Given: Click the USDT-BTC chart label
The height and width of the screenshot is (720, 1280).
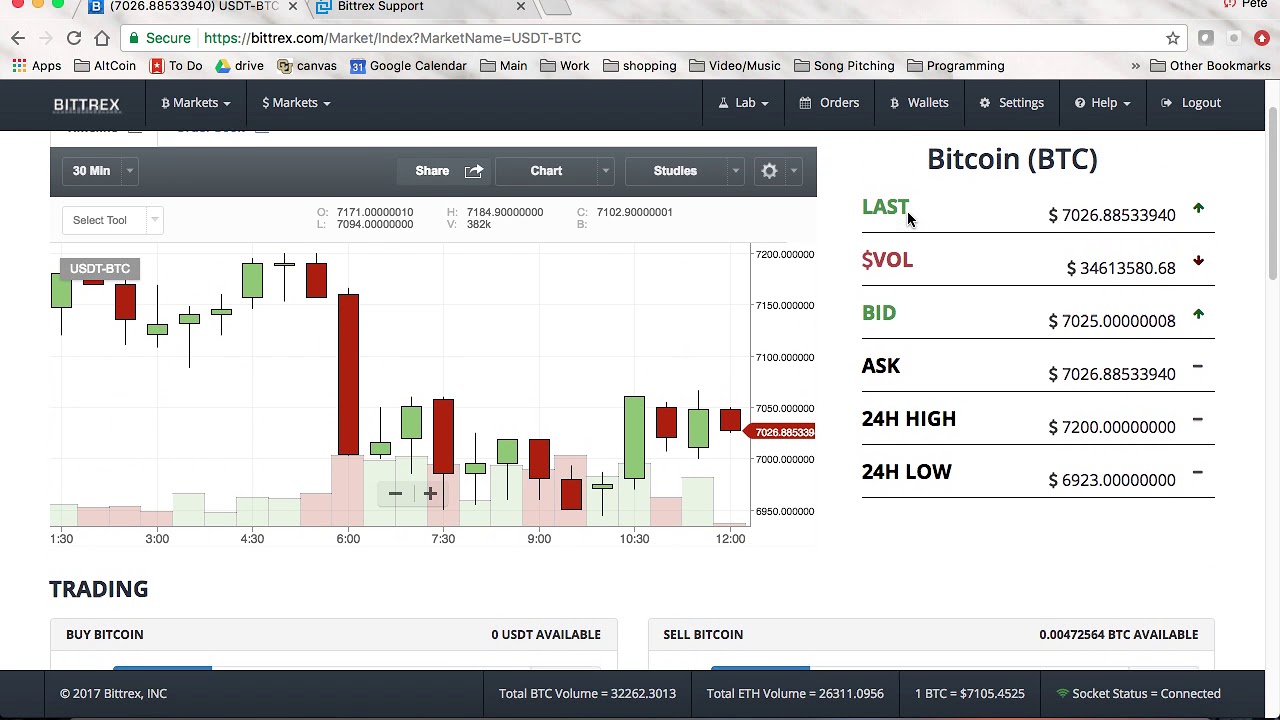Looking at the screenshot, I should (x=100, y=269).
